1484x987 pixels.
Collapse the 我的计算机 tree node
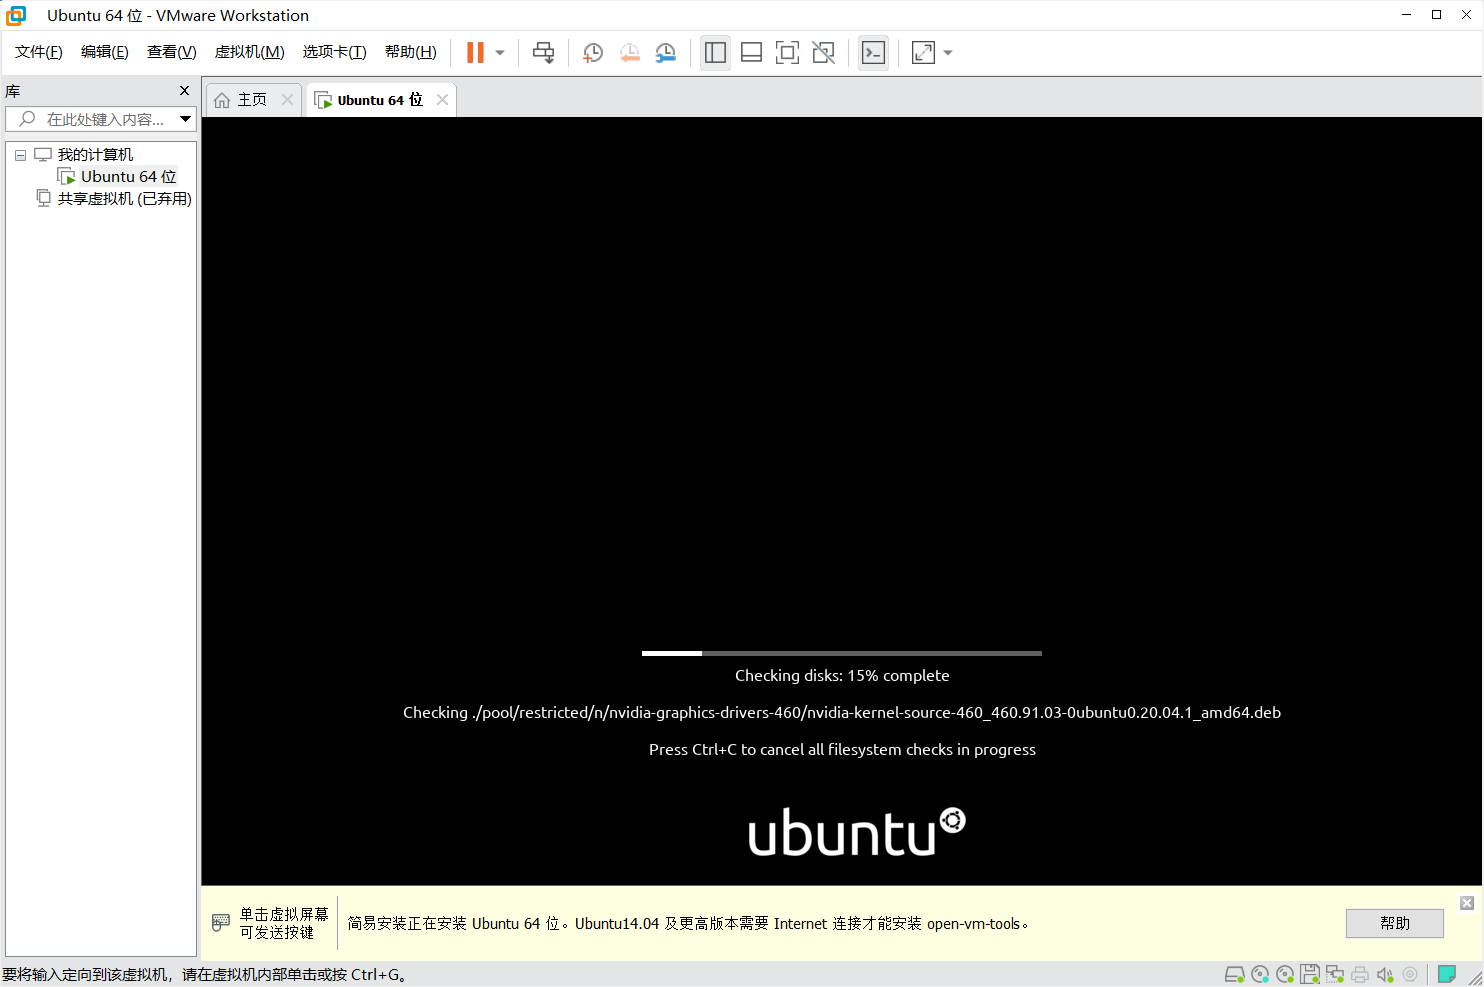pos(20,154)
